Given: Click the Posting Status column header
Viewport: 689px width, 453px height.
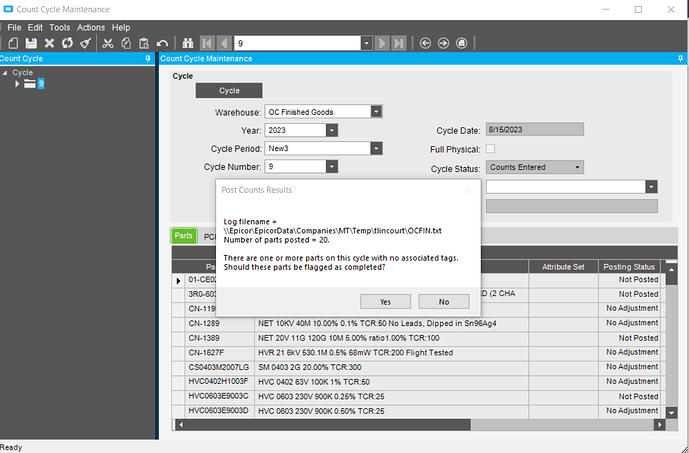Looking at the screenshot, I should click(x=629, y=267).
